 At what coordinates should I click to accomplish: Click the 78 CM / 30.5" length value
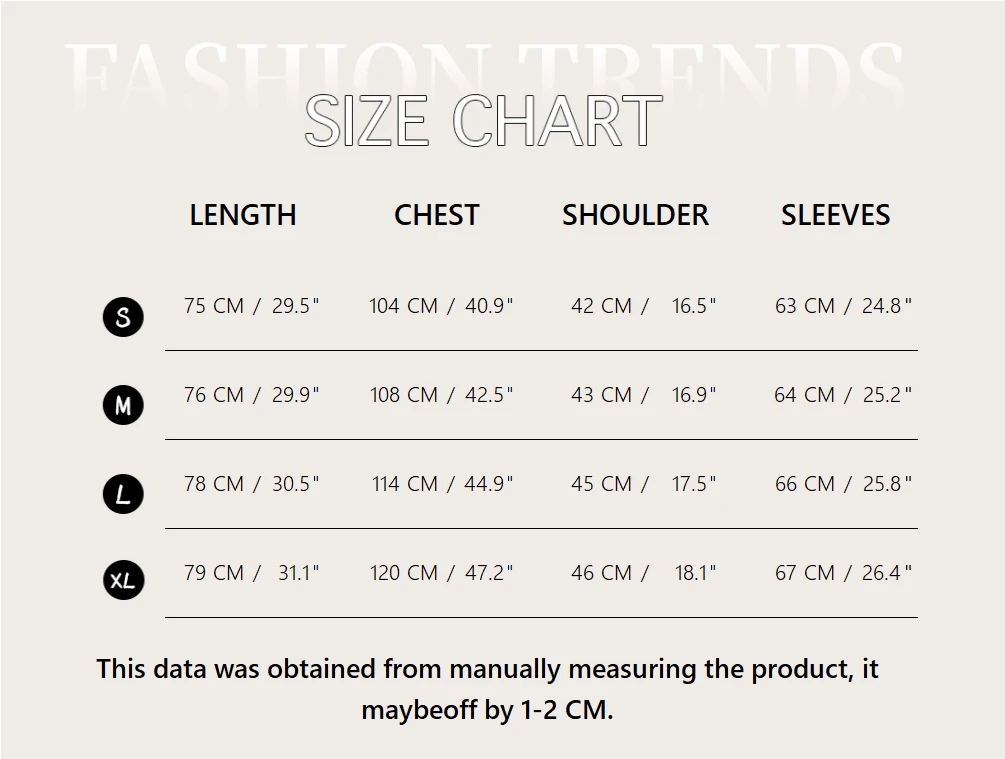click(251, 484)
